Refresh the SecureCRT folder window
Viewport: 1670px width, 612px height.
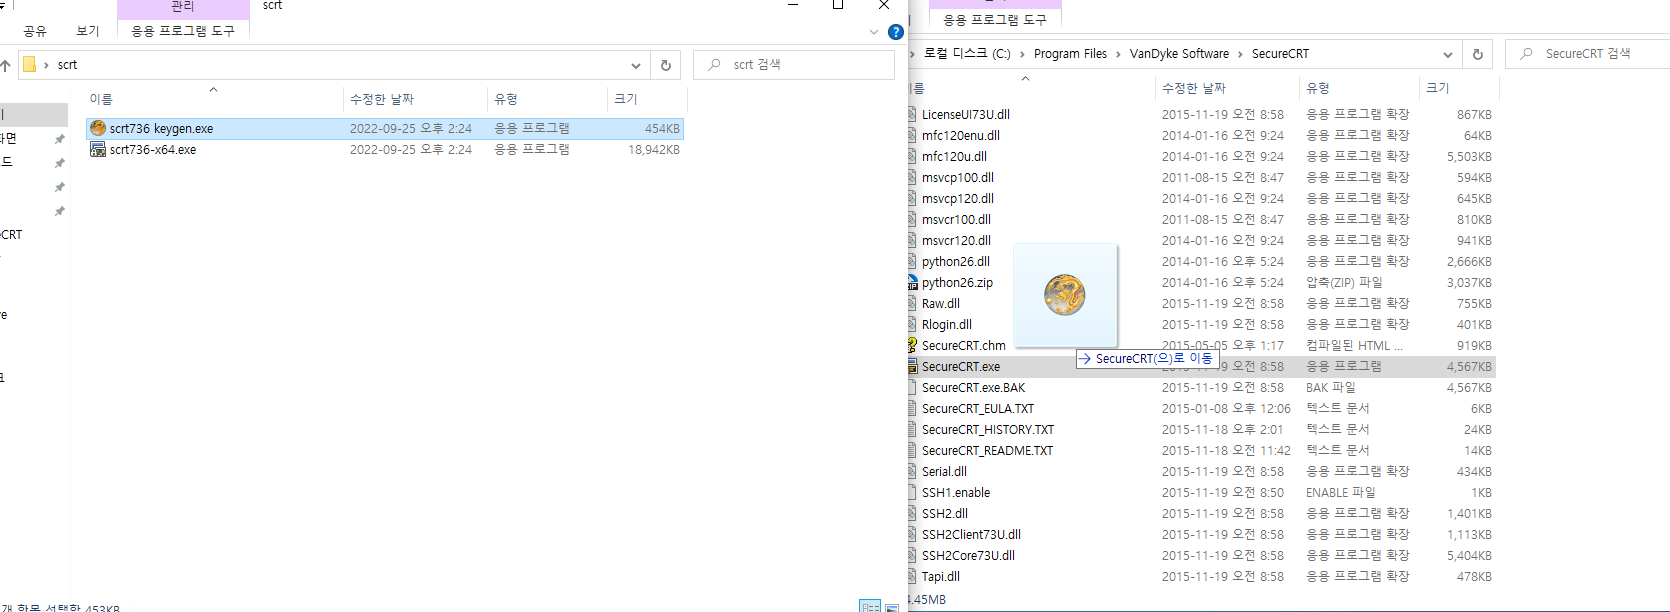tap(1478, 54)
